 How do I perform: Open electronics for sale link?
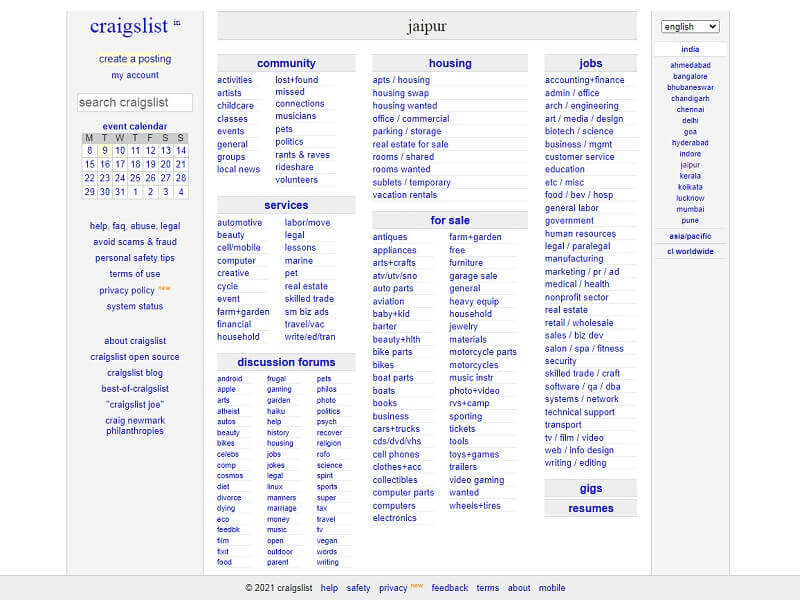click(x=394, y=518)
